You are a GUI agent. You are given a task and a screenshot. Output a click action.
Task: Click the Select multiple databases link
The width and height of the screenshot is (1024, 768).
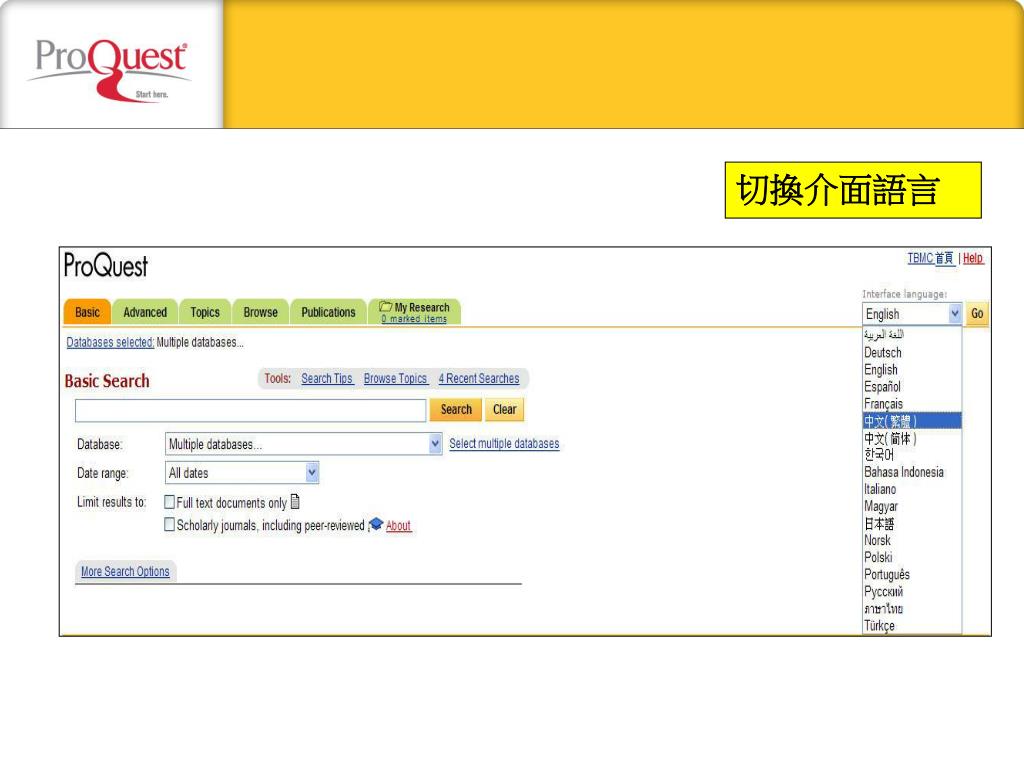pyautogui.click(x=504, y=443)
